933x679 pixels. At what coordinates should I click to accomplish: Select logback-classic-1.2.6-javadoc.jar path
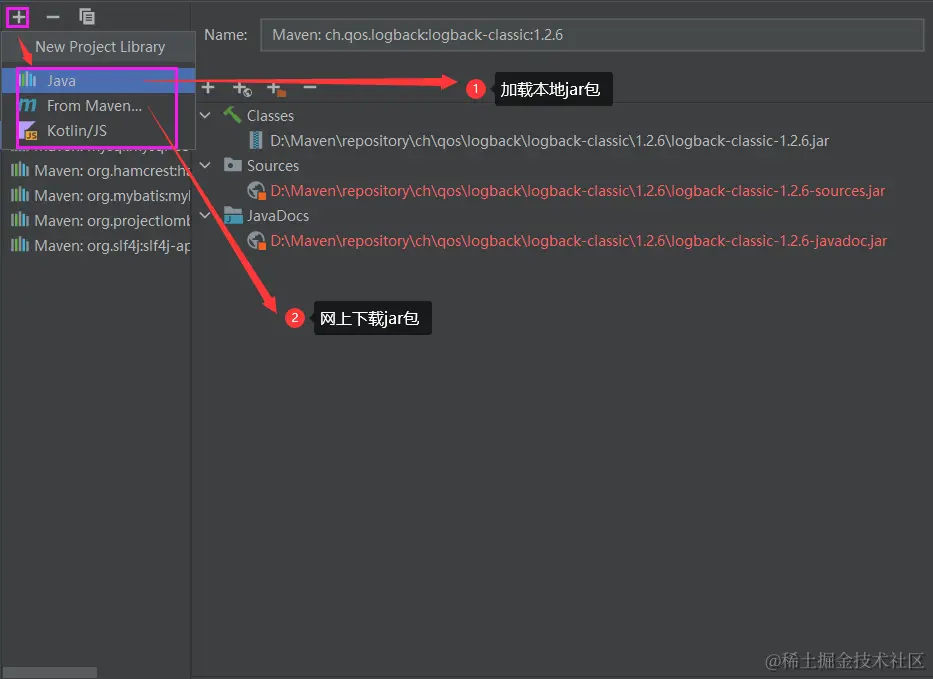(x=578, y=240)
